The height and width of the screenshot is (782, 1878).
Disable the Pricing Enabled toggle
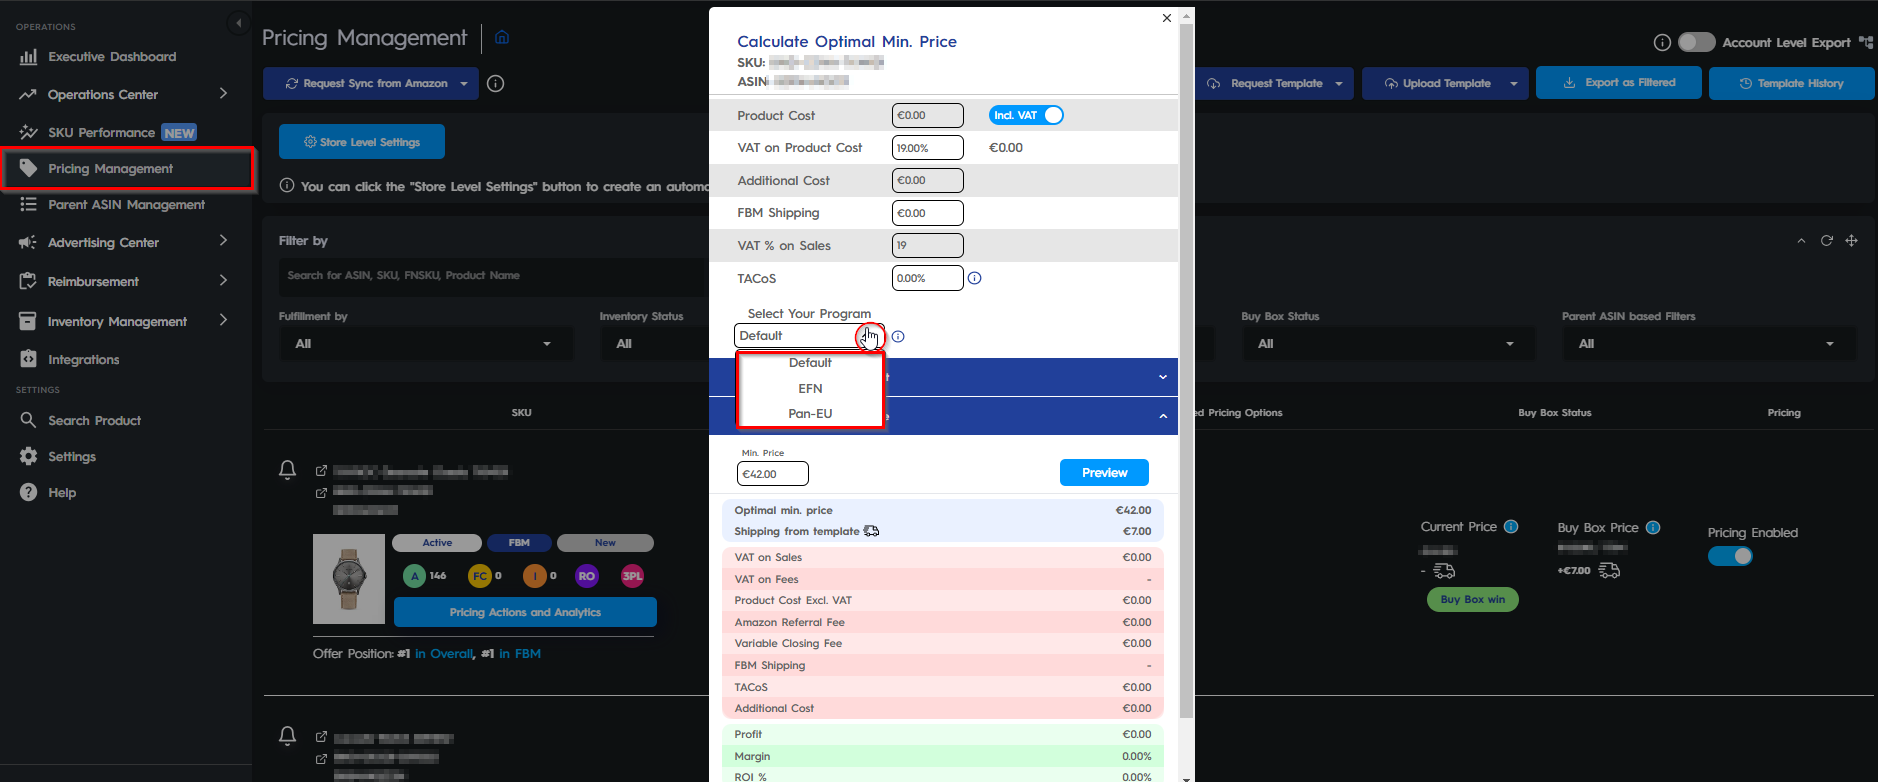[x=1730, y=557]
